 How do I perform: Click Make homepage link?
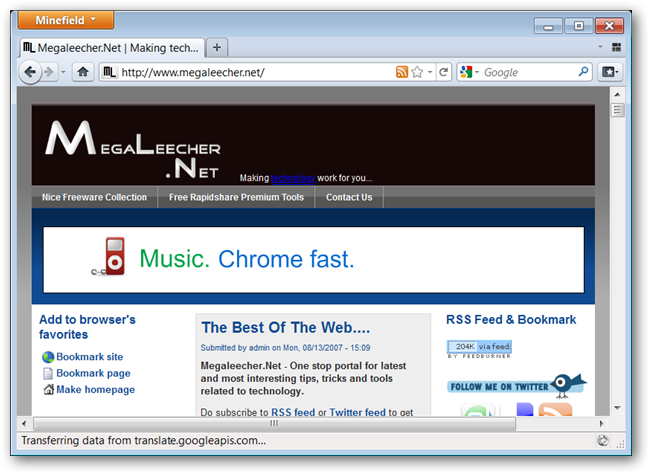pos(95,390)
